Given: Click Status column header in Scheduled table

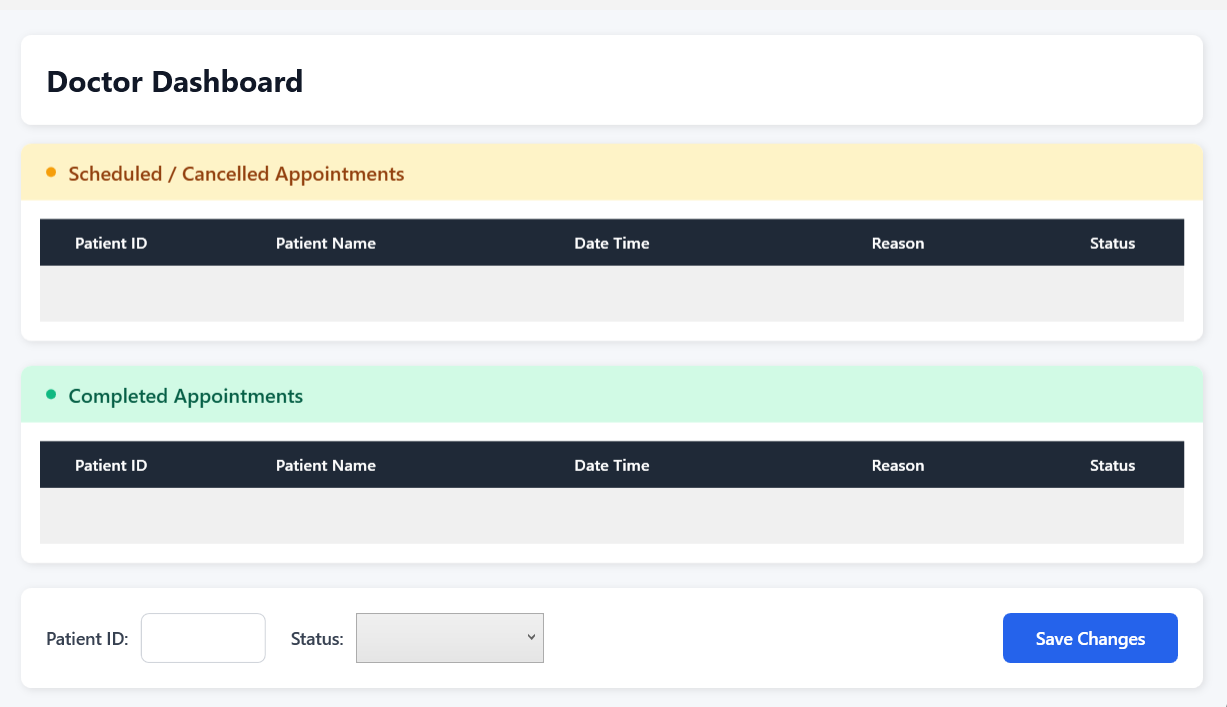Looking at the screenshot, I should click(x=1112, y=243).
